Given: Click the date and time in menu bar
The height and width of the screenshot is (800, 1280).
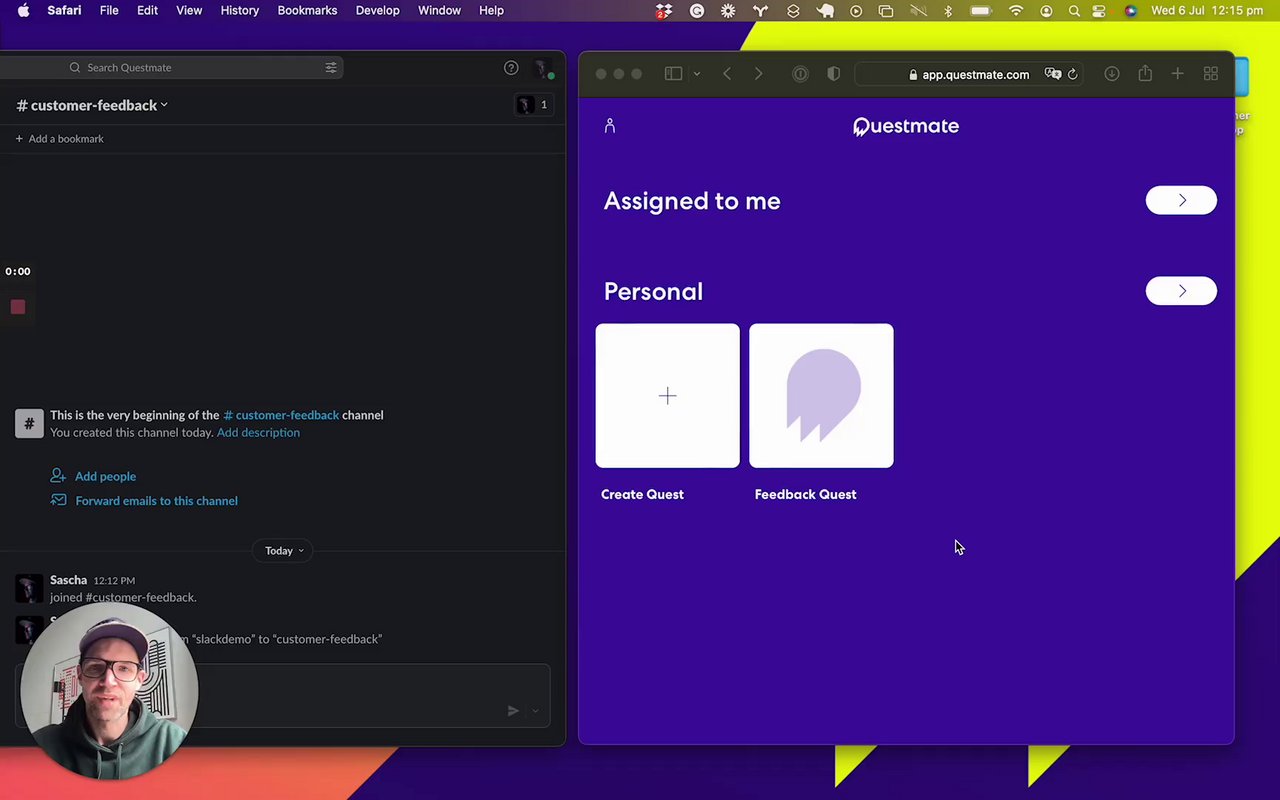Looking at the screenshot, I should pos(1207,11).
